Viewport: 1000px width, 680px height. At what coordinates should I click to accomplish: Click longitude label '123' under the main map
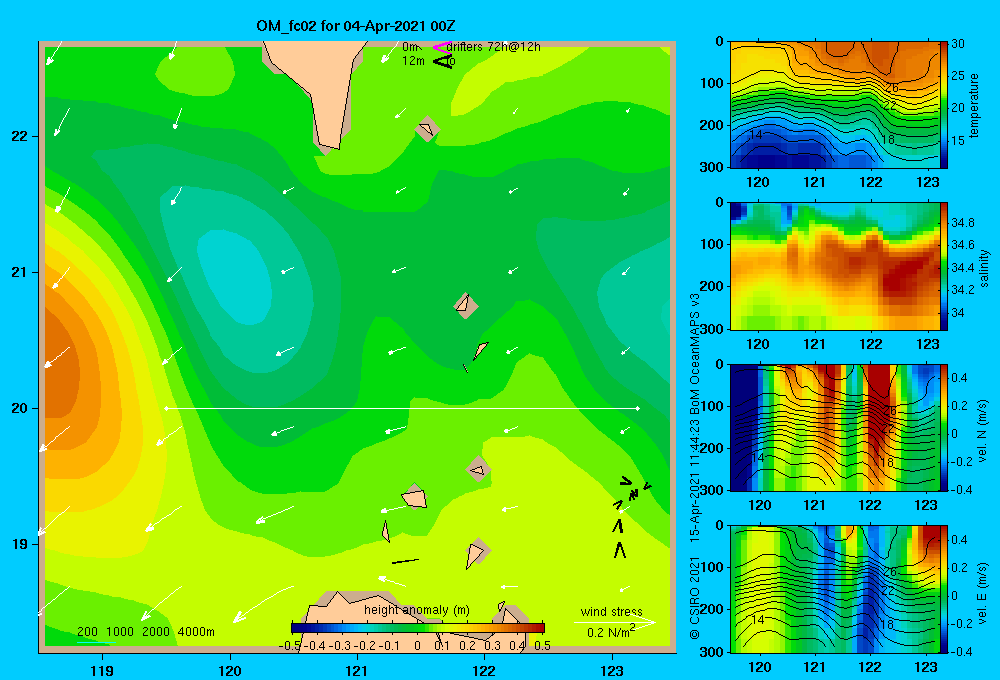(612, 670)
